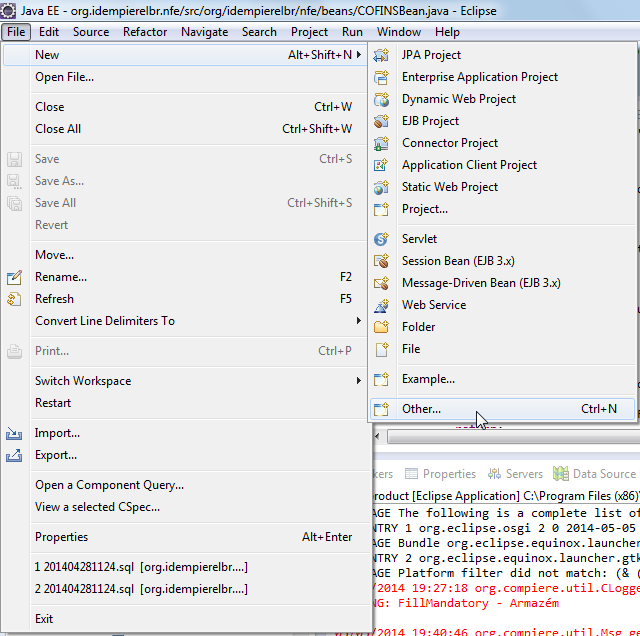
Task: Click the Web Service icon
Action: point(381,305)
